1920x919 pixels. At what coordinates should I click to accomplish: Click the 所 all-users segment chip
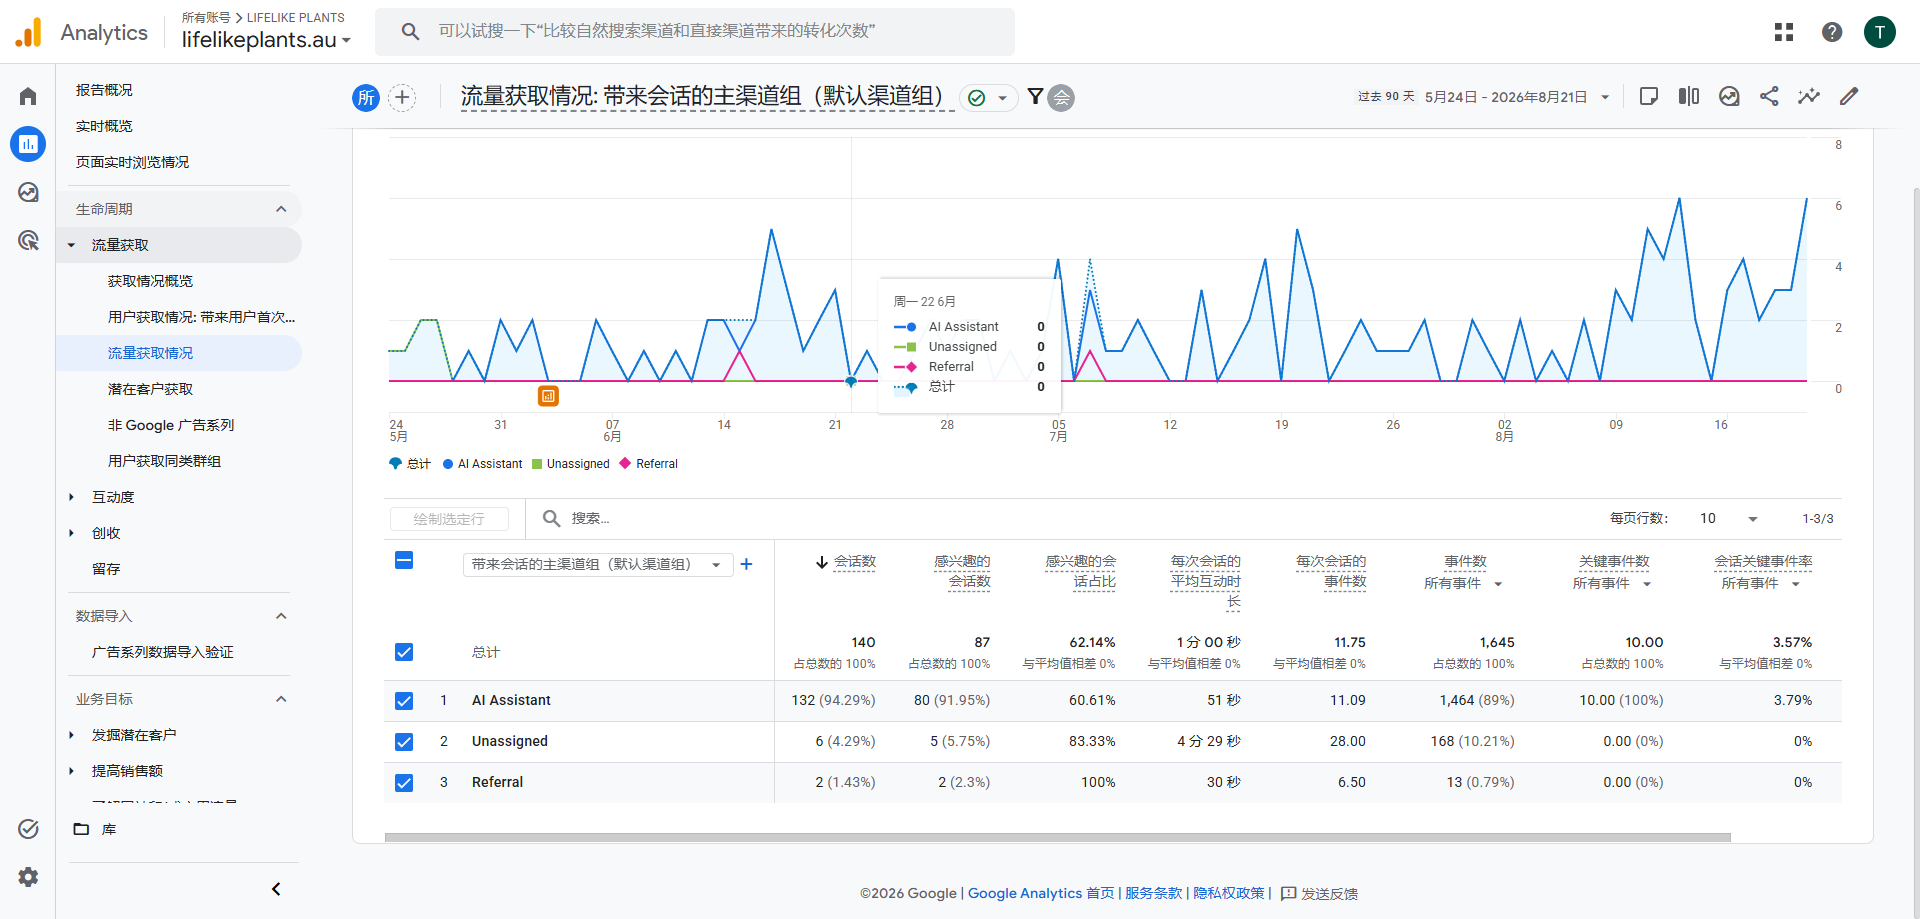pos(366,97)
